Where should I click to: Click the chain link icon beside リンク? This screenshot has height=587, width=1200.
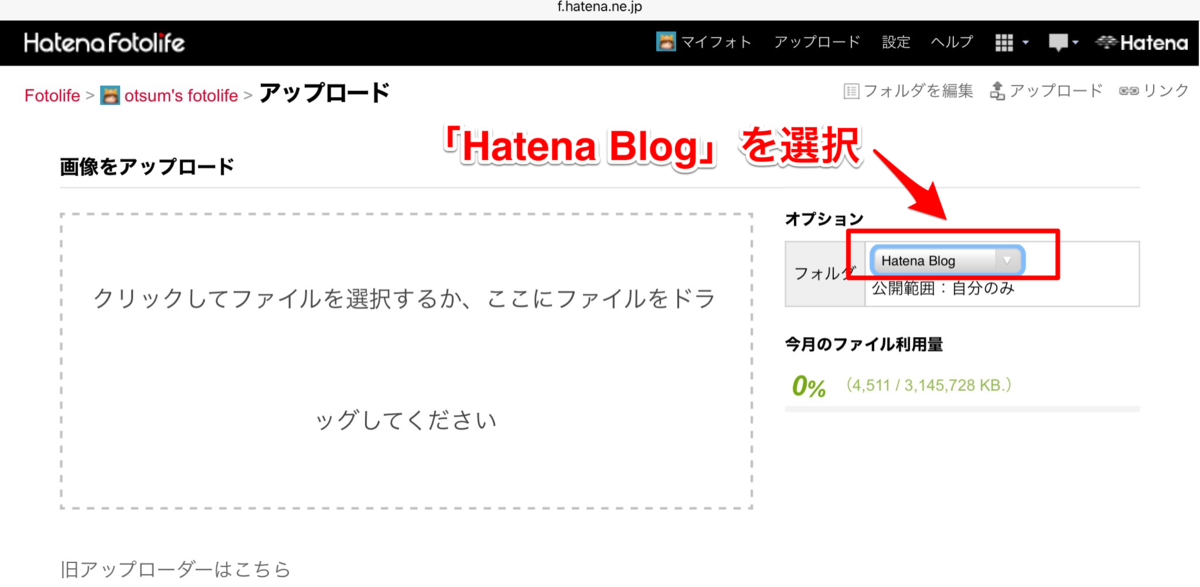tap(1129, 91)
